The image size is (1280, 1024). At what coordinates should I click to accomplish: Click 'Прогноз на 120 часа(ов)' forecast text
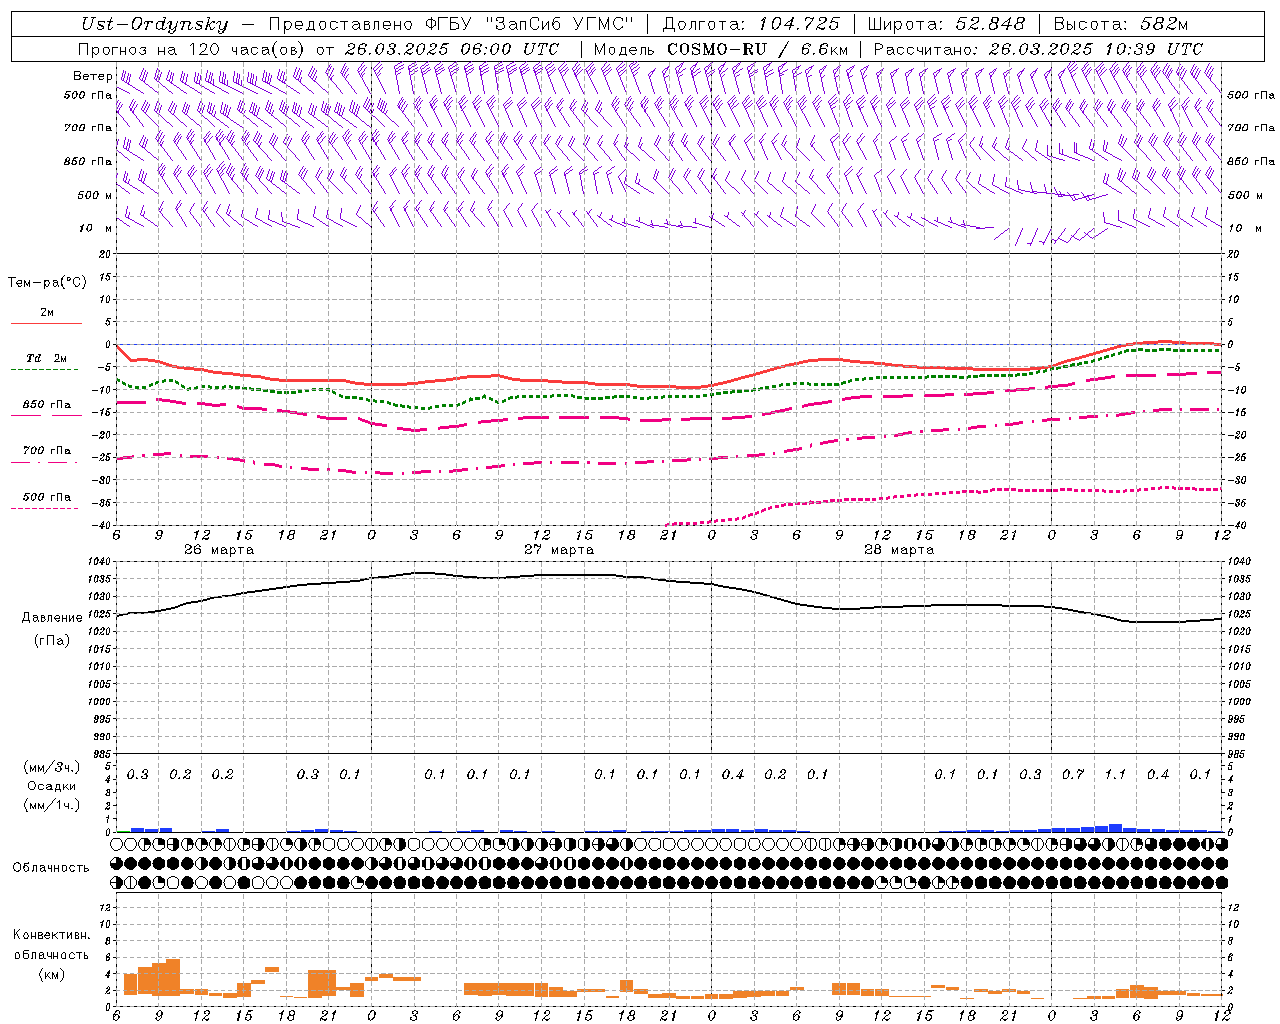[192, 49]
